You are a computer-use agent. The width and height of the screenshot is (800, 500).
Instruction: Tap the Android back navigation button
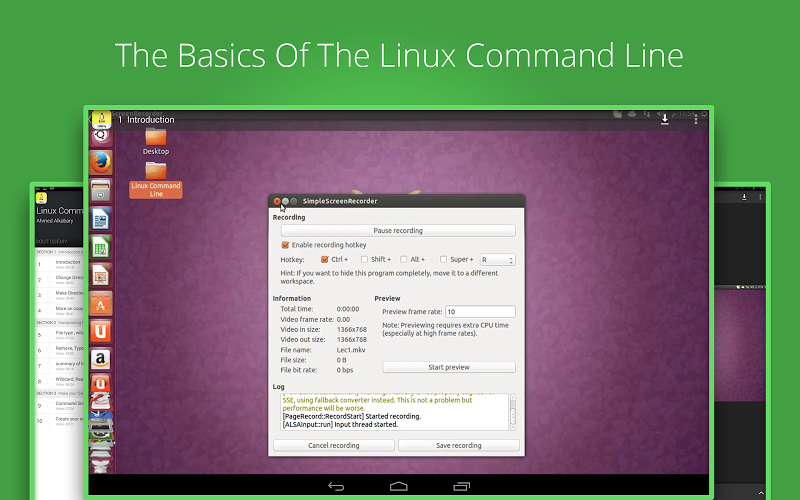[336, 486]
